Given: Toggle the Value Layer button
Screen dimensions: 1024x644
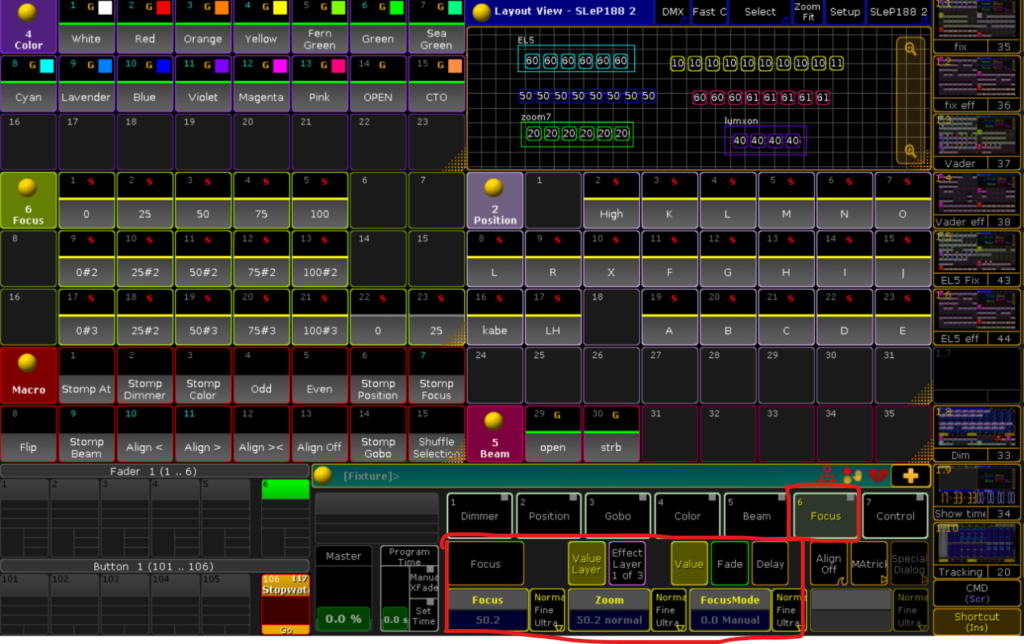Looking at the screenshot, I should click(587, 563).
